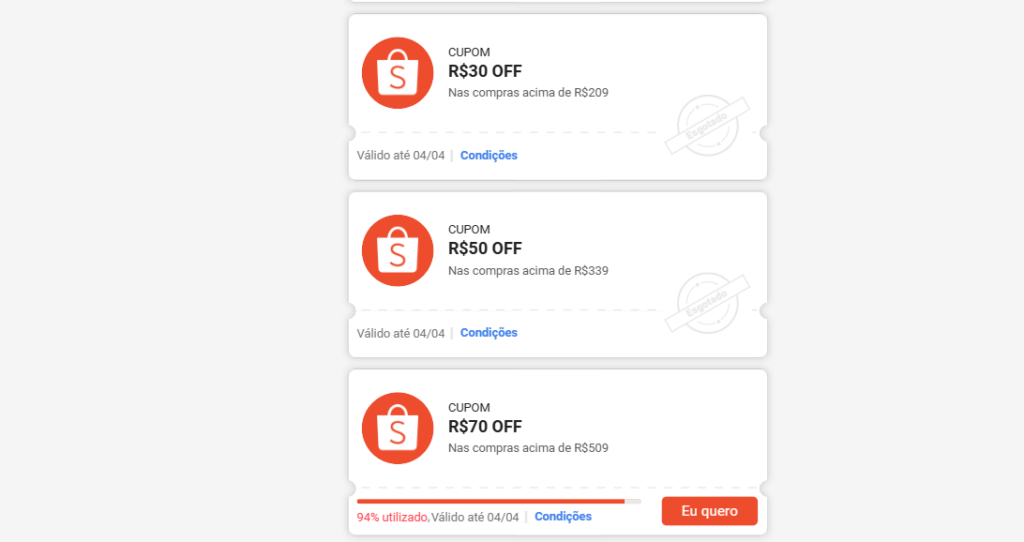Click the red coupon usage progress bar

499,502
